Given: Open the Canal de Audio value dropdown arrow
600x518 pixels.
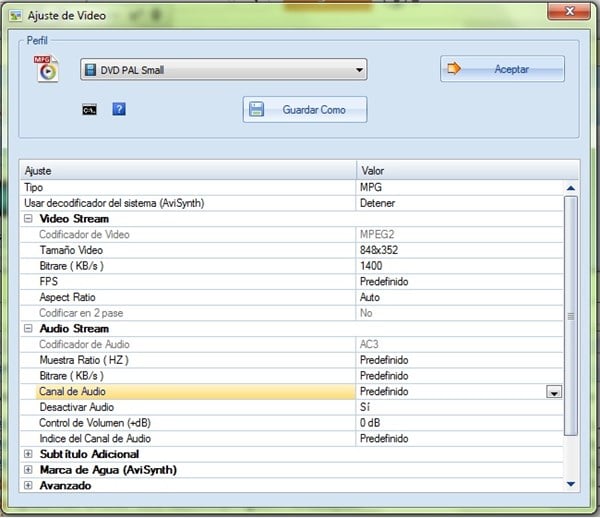Looking at the screenshot, I should pyautogui.click(x=553, y=393).
